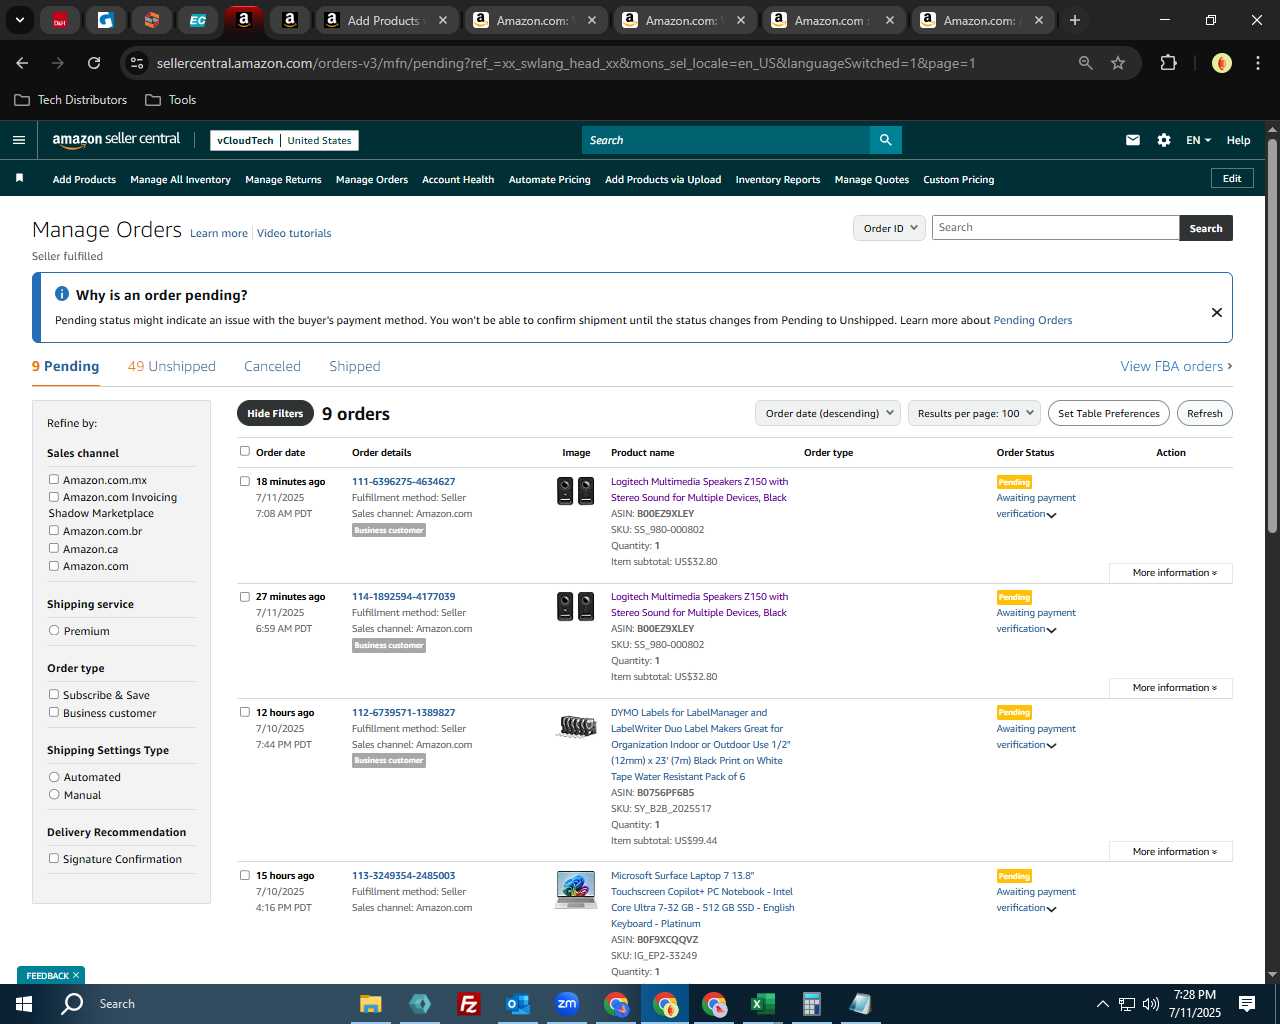Open the Chrome profile avatar
The image size is (1280, 1024).
[x=1221, y=63]
